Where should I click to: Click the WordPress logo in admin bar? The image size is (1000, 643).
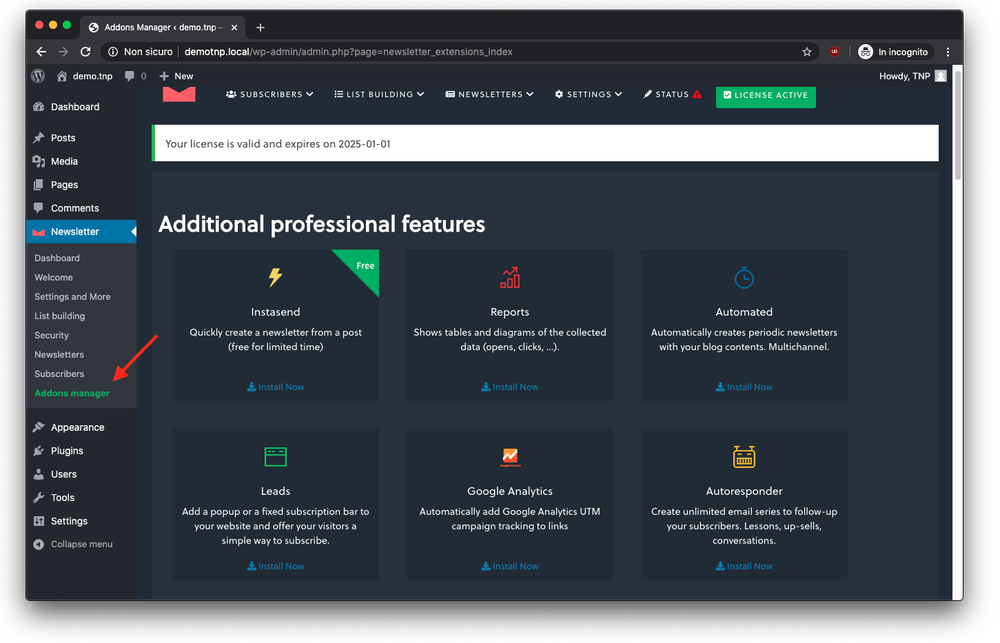pyautogui.click(x=38, y=76)
